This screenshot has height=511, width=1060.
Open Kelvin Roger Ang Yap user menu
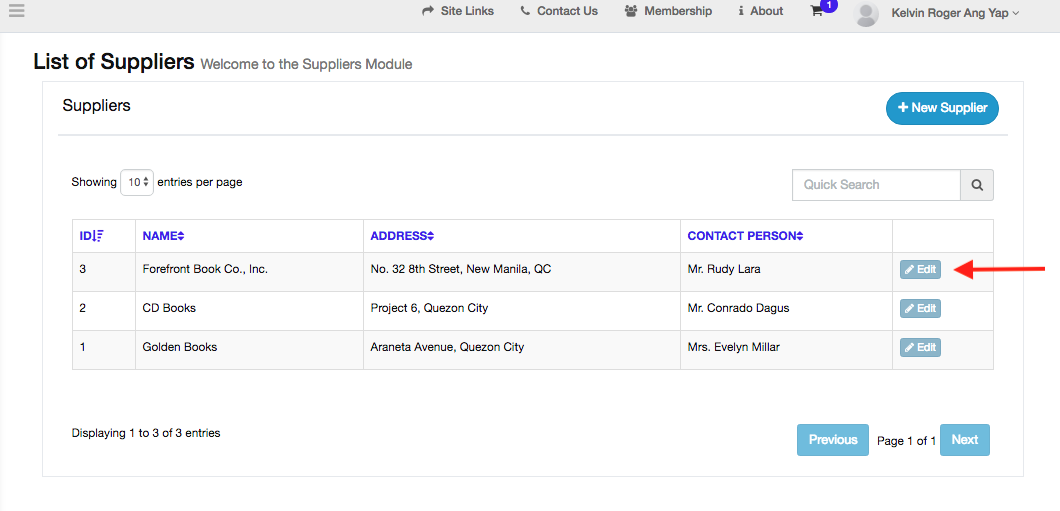954,13
